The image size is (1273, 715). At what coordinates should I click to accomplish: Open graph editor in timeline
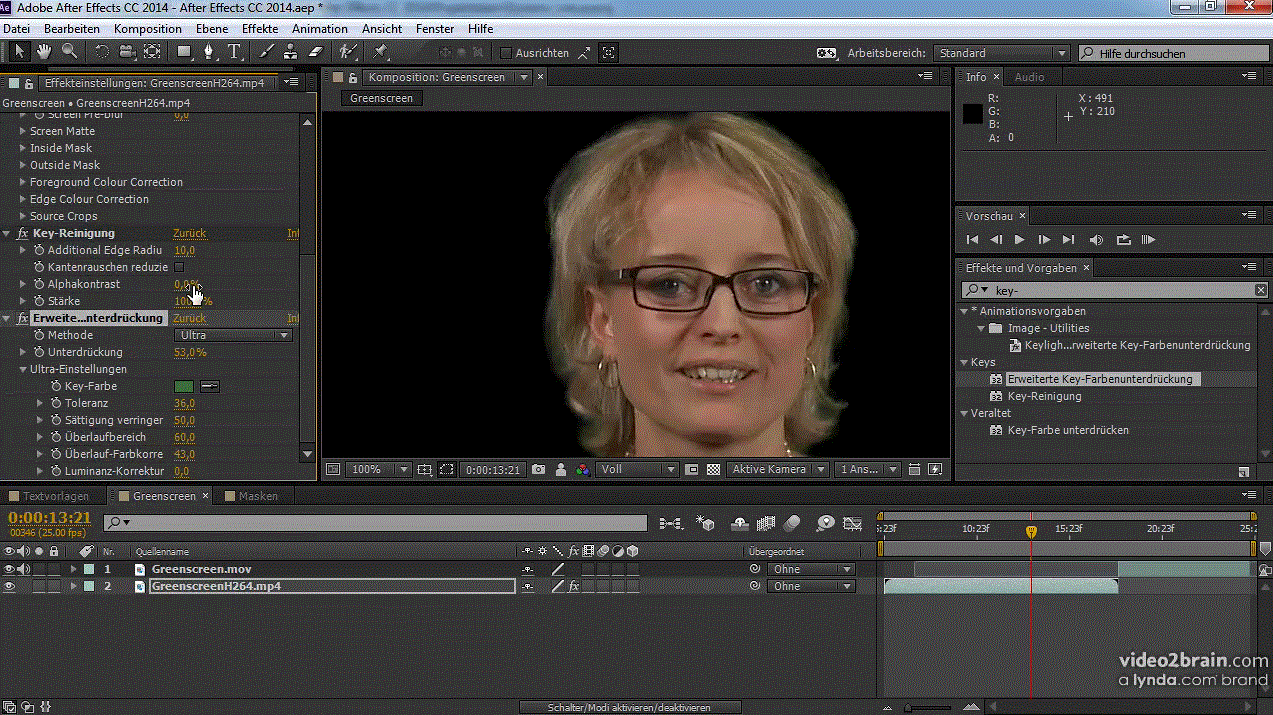tap(853, 522)
